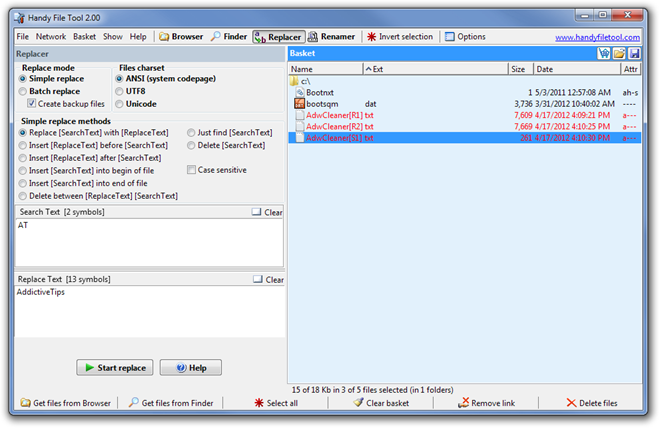Select AdwCleaner[S1] file row
Screen dimensions: 660x428
(465, 138)
